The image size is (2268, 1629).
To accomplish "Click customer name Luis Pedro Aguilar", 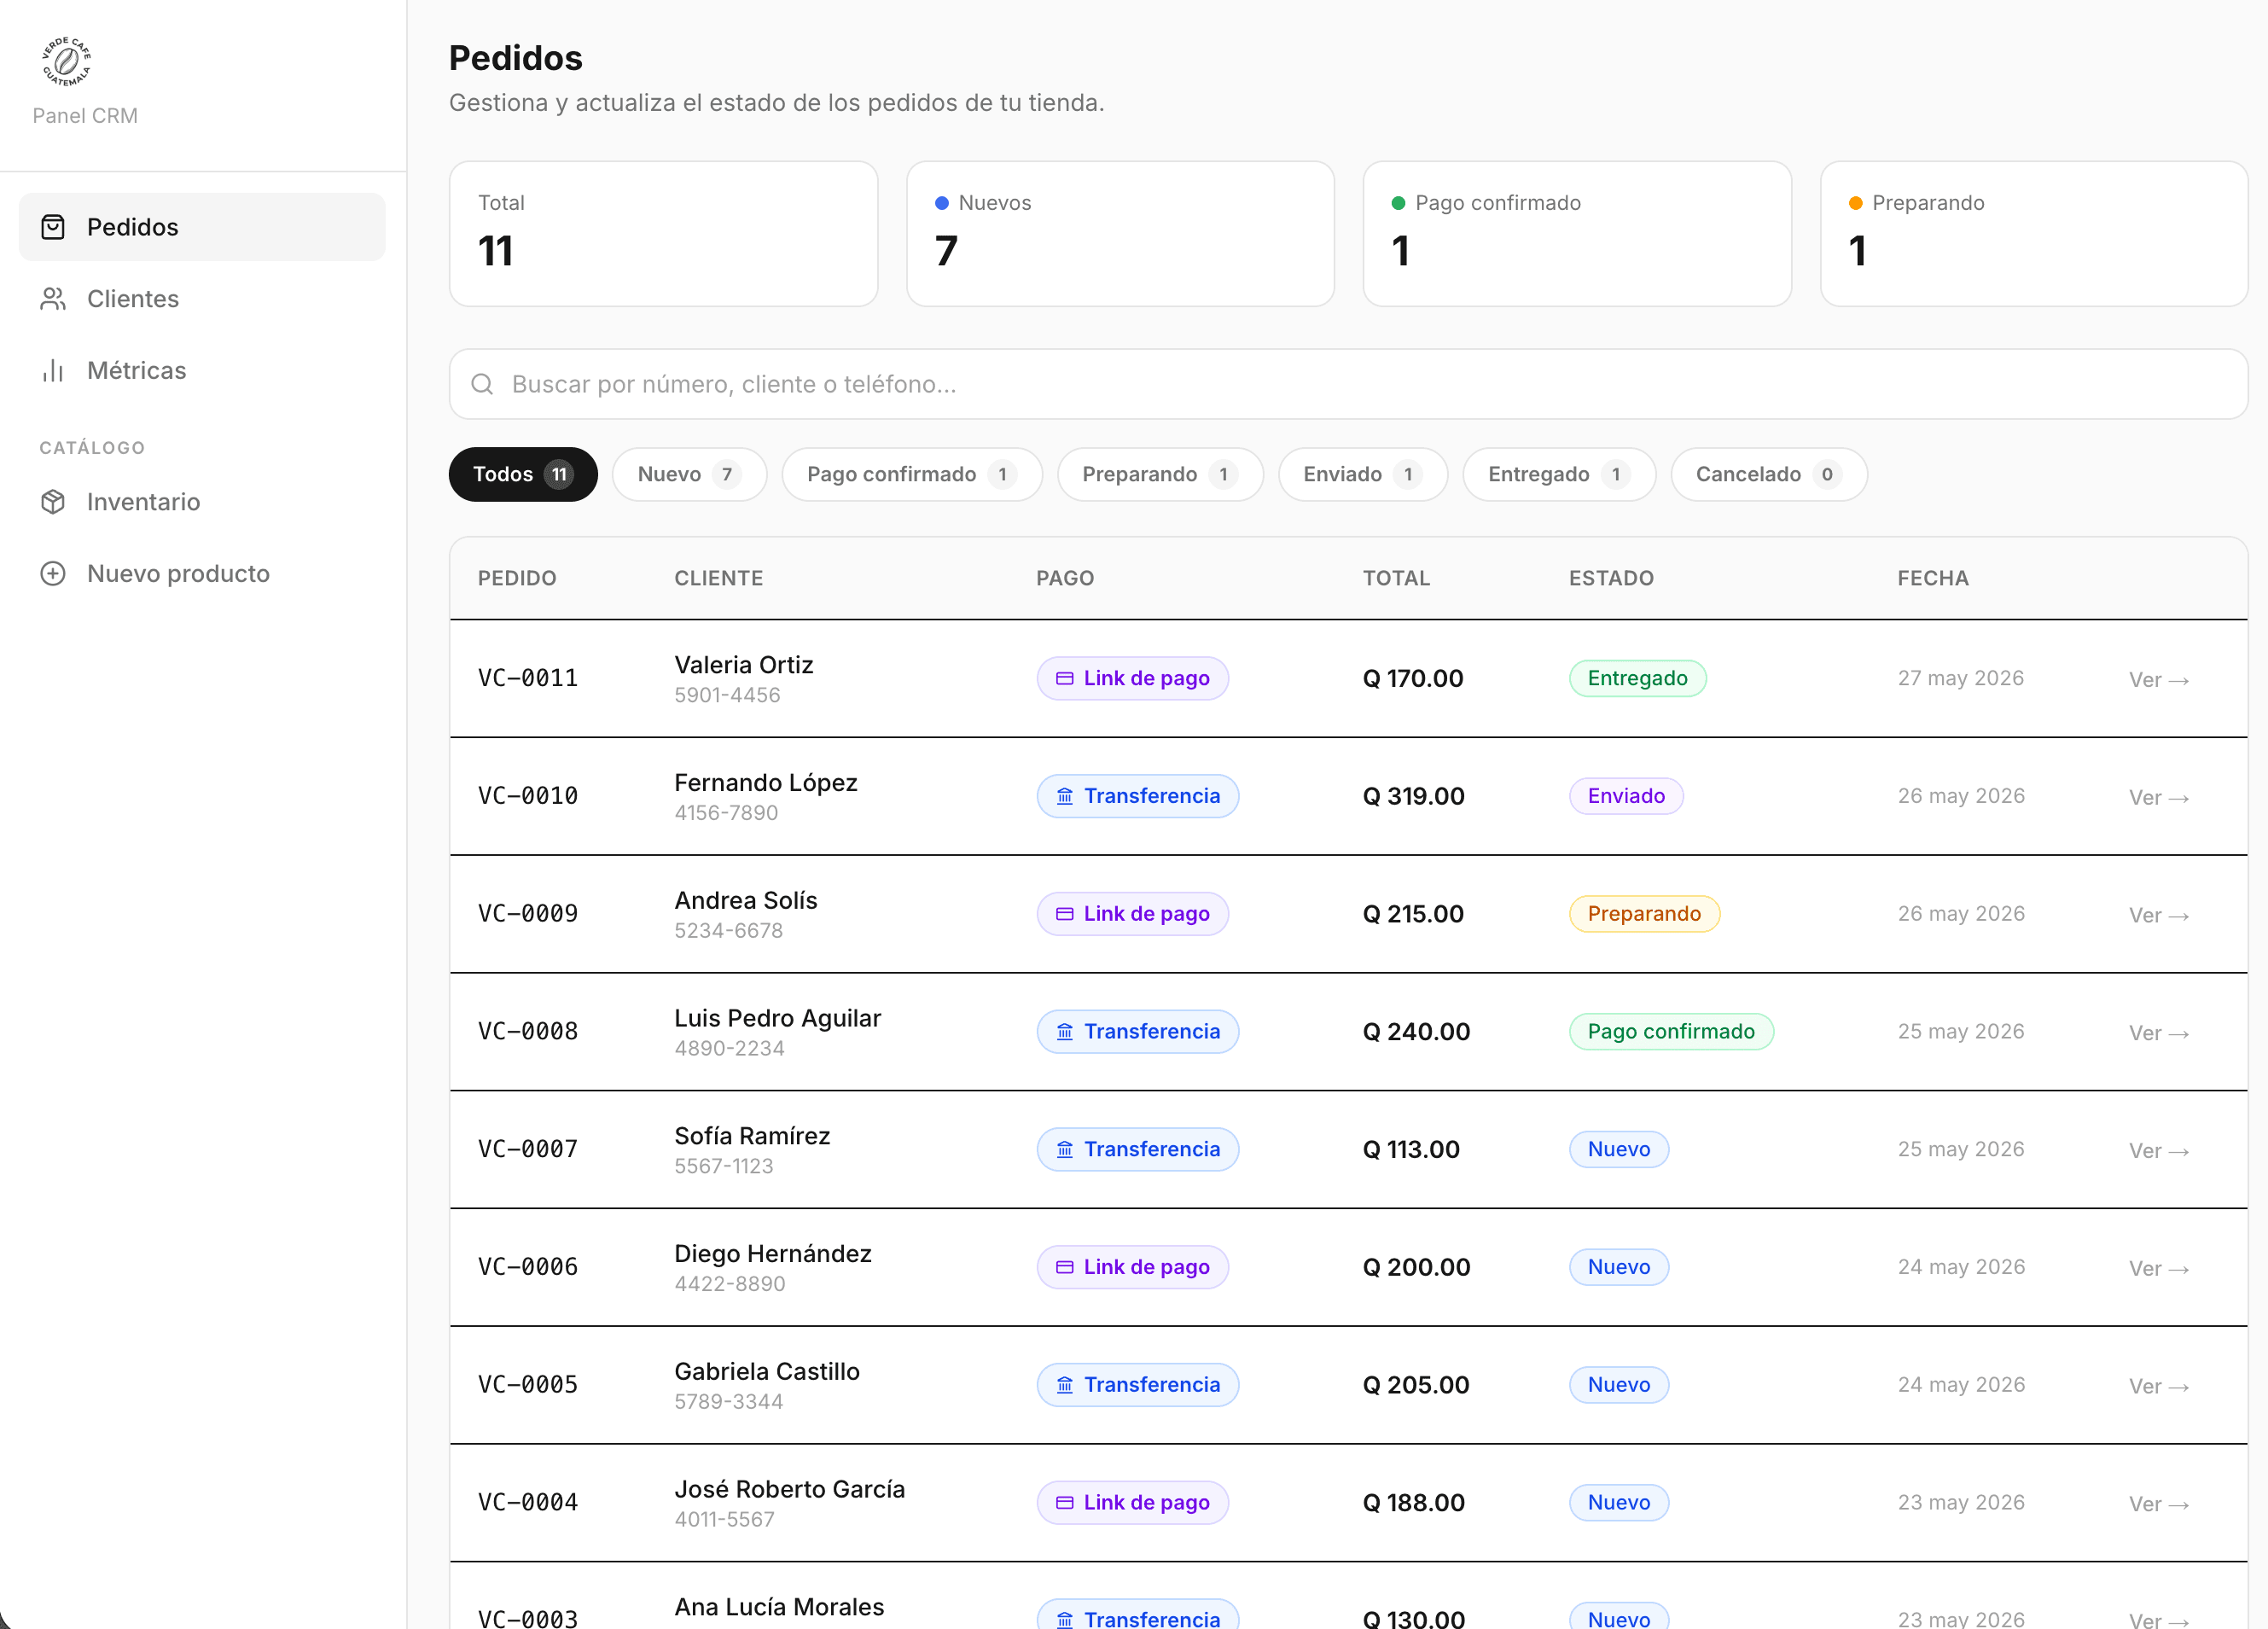I will [777, 1018].
